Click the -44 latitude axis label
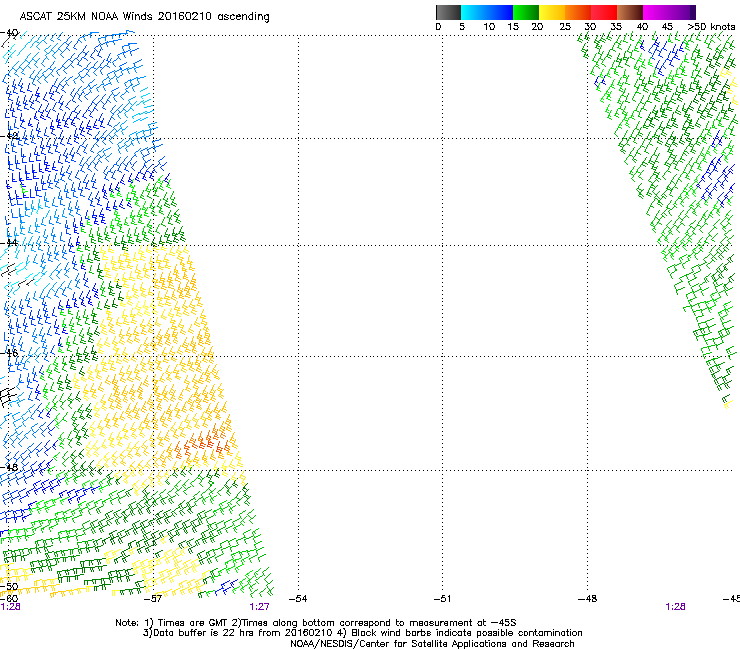This screenshot has height=650, width=740. [x=9, y=243]
